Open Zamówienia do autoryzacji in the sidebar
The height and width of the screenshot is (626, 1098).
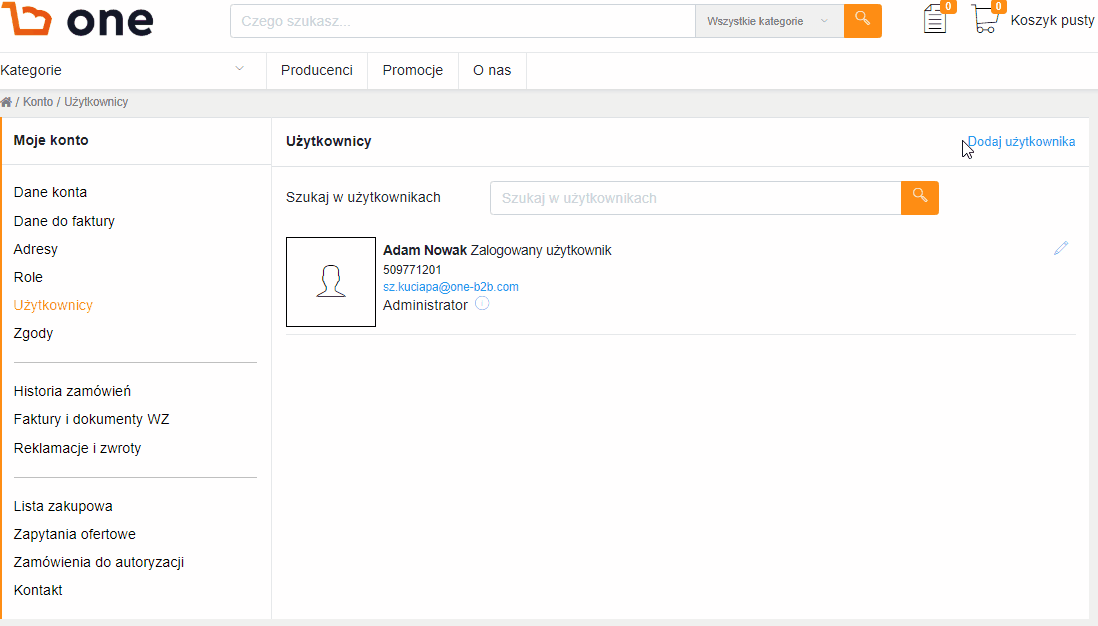pyautogui.click(x=99, y=562)
